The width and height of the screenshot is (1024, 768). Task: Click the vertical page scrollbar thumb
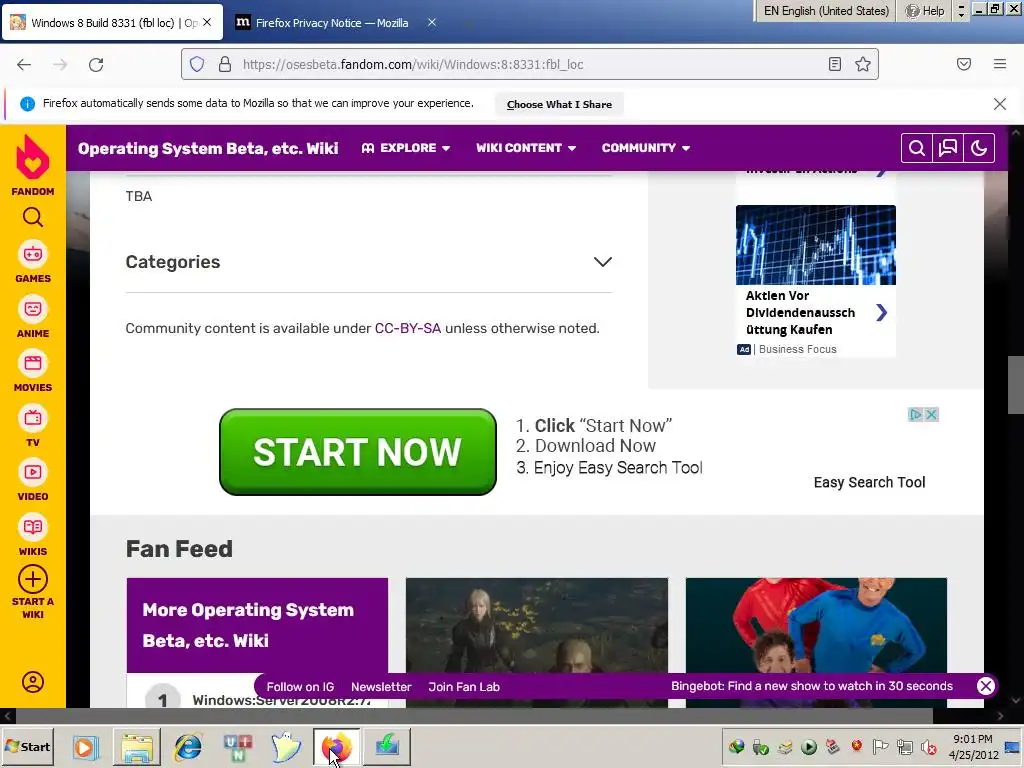tap(1016, 385)
